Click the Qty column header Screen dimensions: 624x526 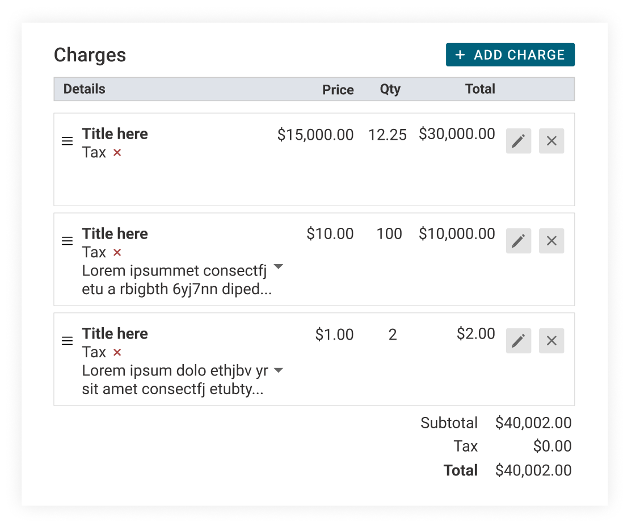click(x=390, y=89)
